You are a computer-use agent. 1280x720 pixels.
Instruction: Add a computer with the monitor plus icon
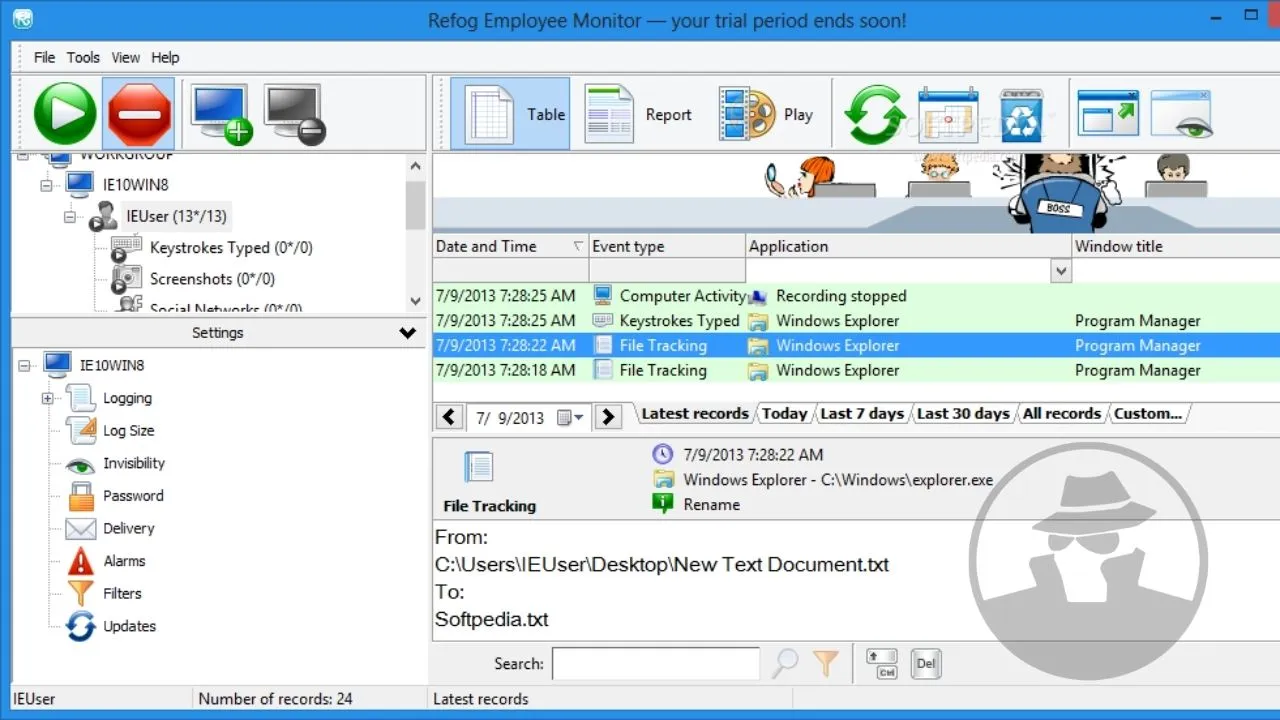click(220, 114)
